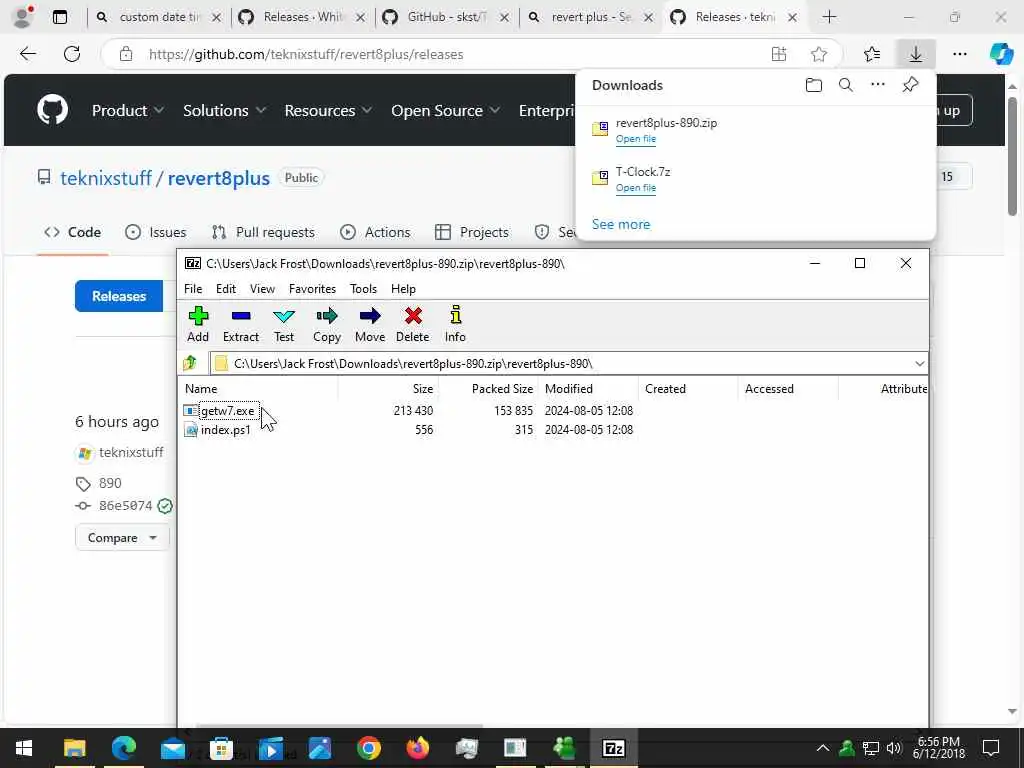Expand the Product menu on GitHub
1024x768 pixels.
[x=127, y=110]
